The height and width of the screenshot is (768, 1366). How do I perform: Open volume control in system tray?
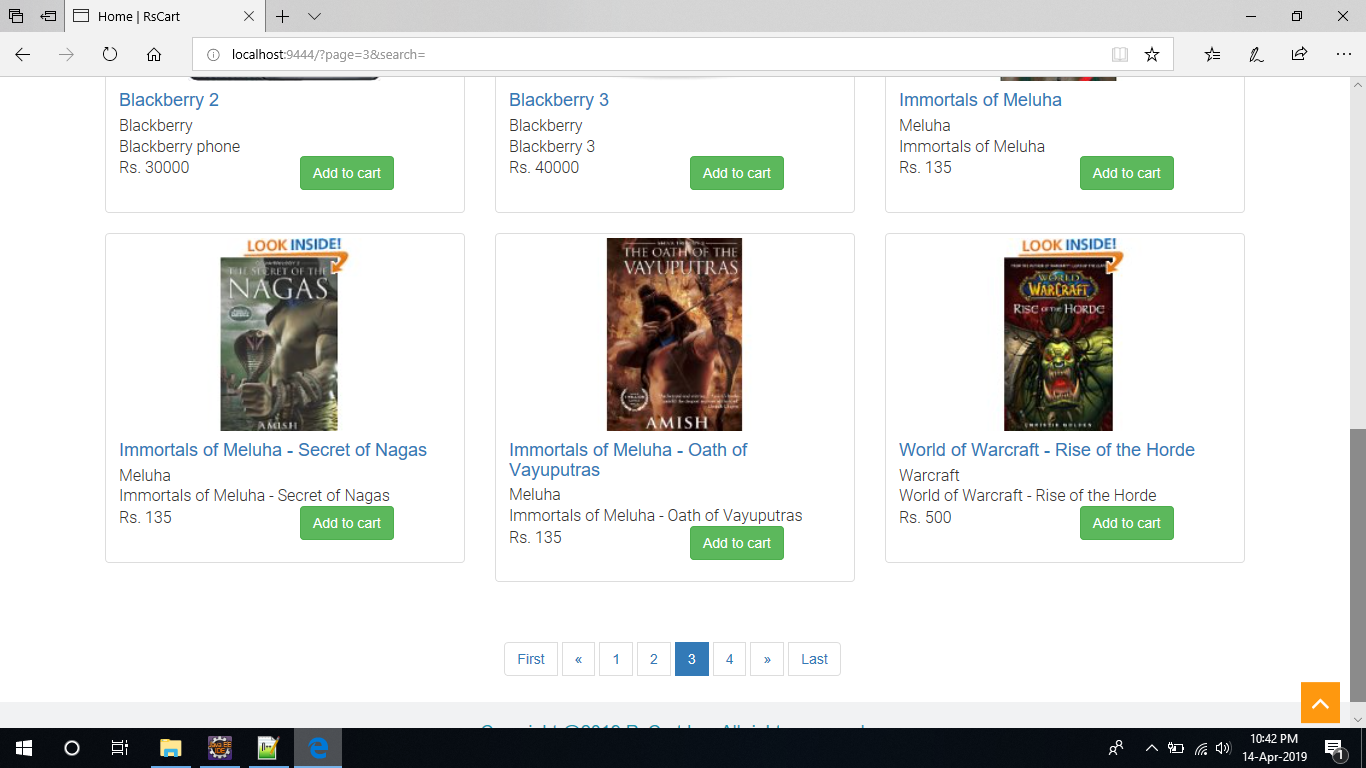1222,748
